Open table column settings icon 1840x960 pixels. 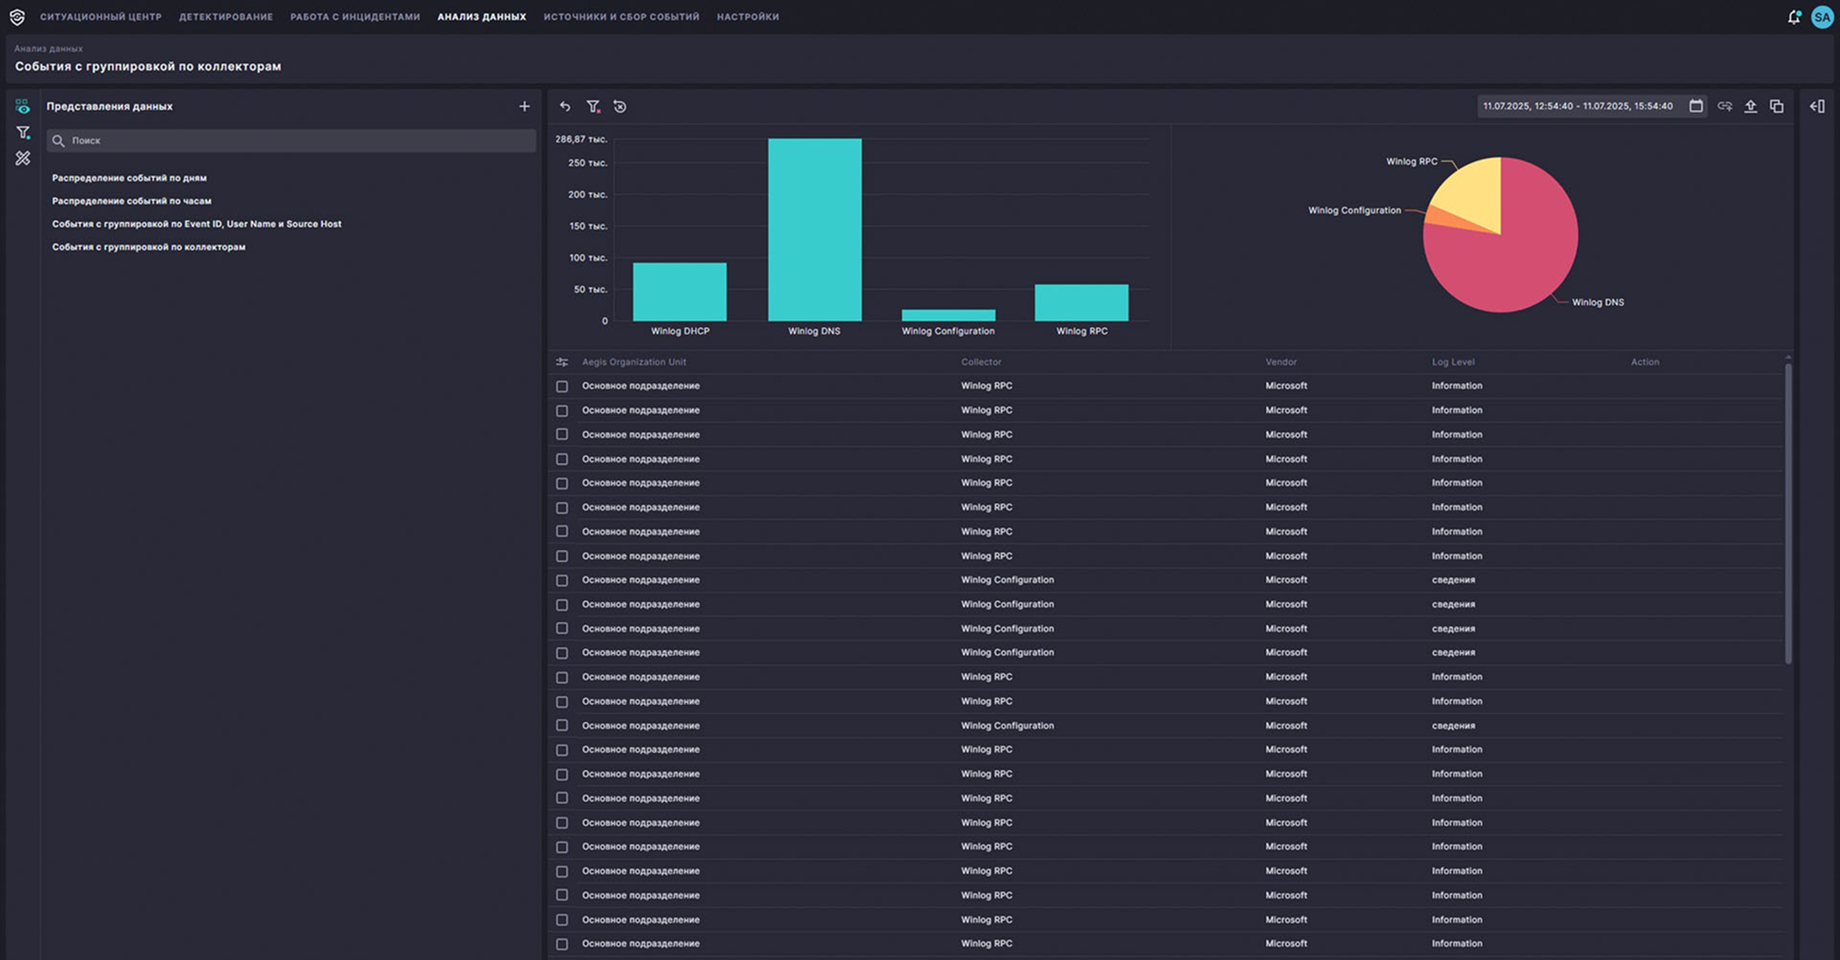(x=562, y=362)
